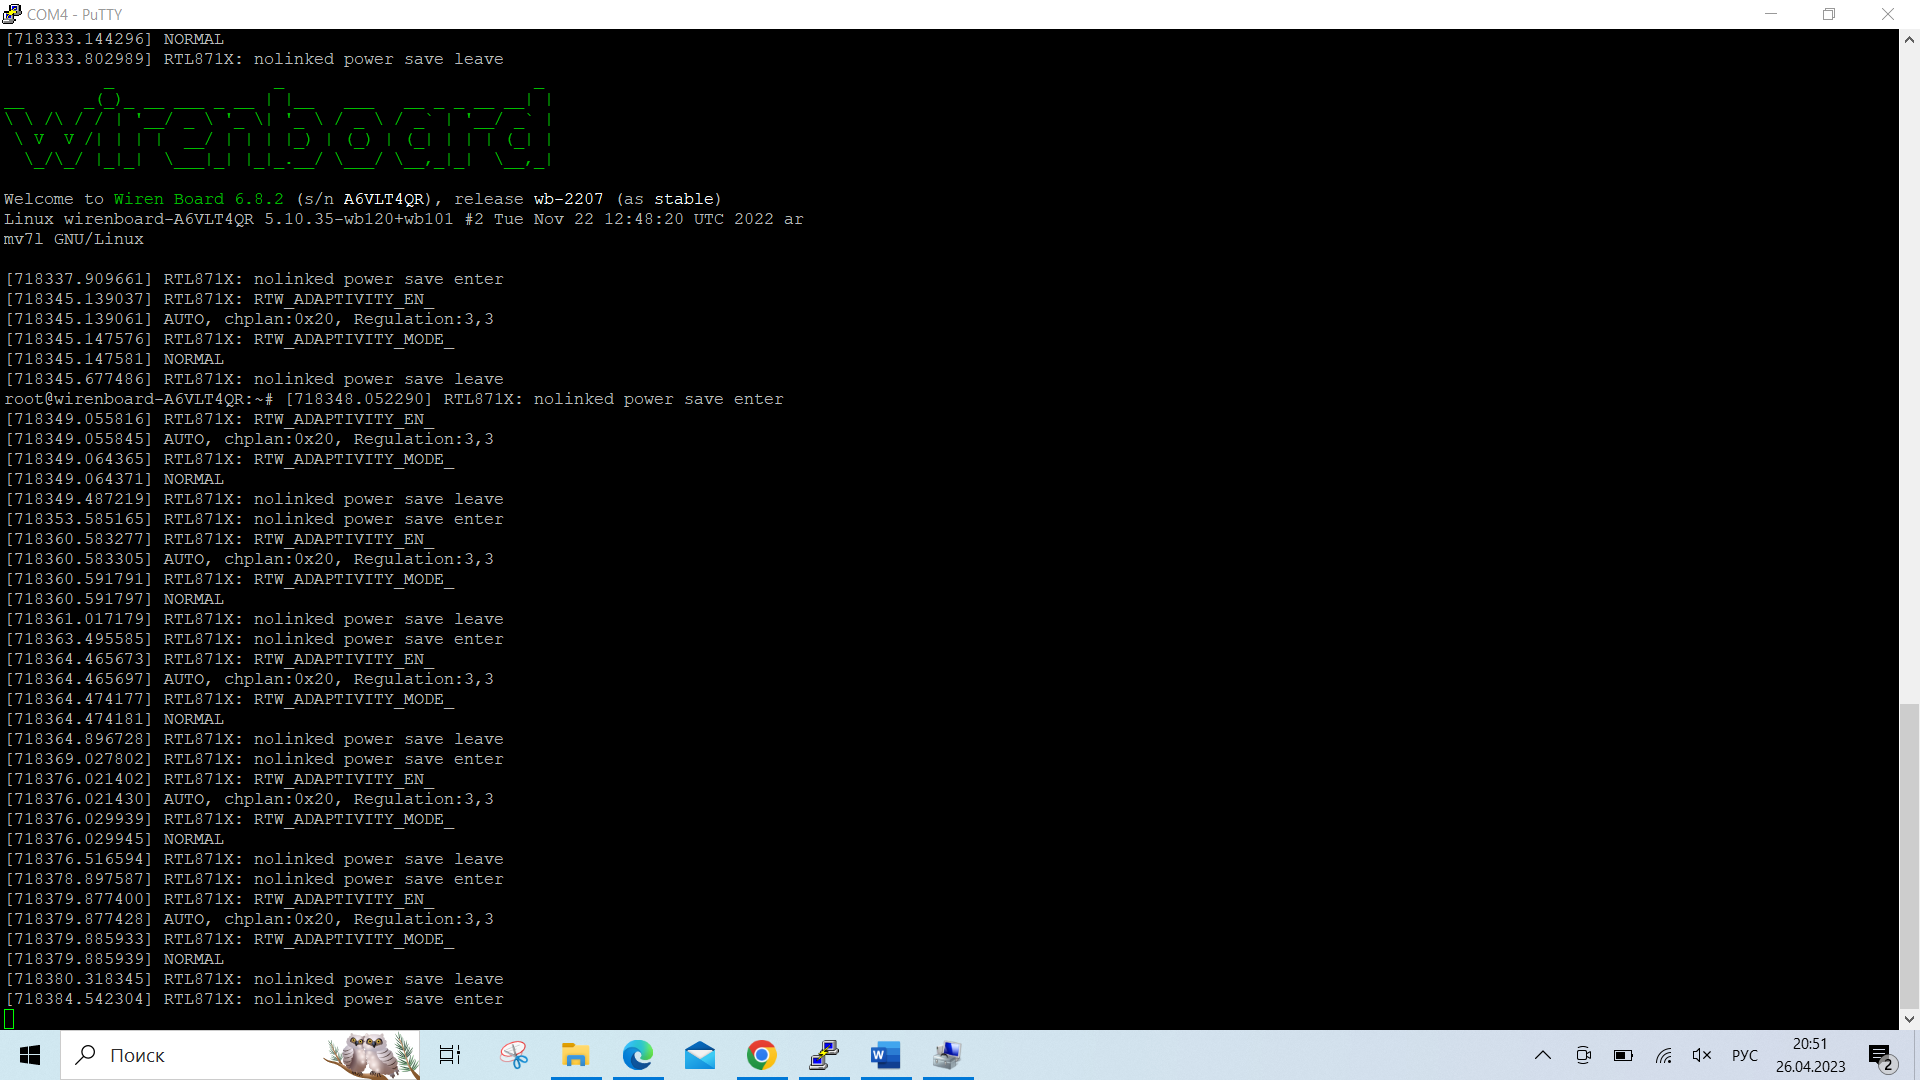Switch to Microsoft Word in the taskbar
The width and height of the screenshot is (1920, 1080).
coord(886,1055)
